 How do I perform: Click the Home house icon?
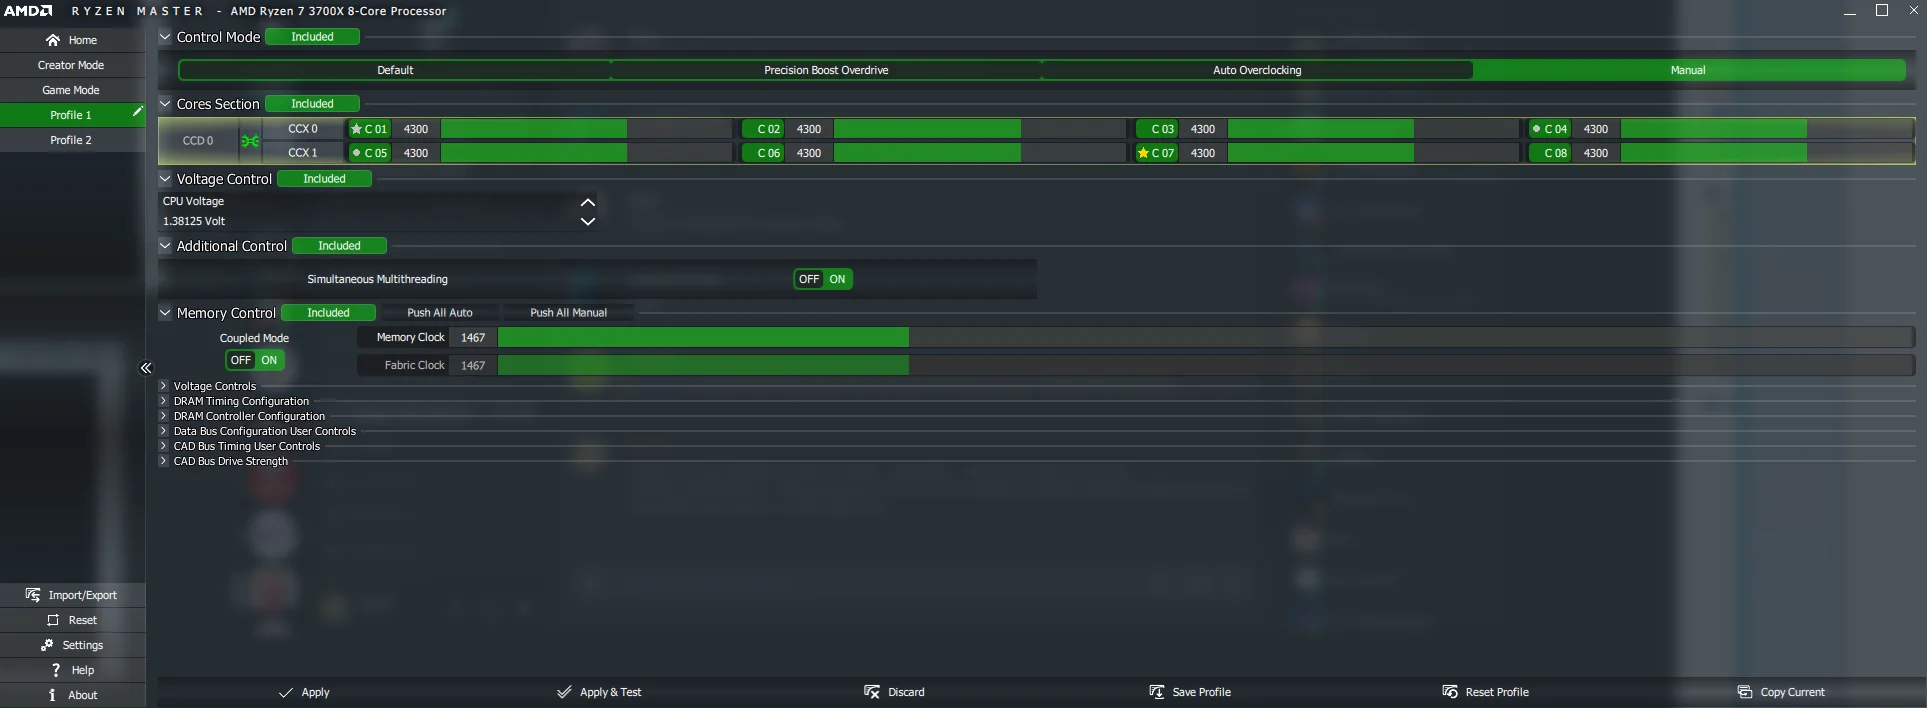pyautogui.click(x=53, y=40)
